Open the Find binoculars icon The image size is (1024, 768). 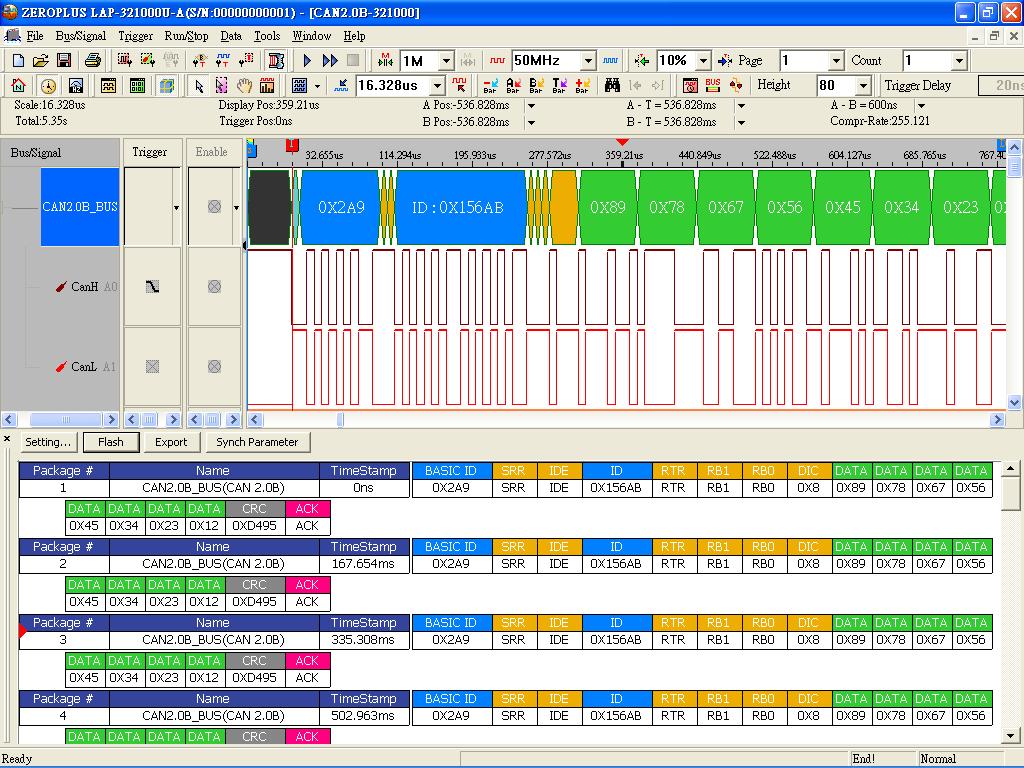[613, 85]
